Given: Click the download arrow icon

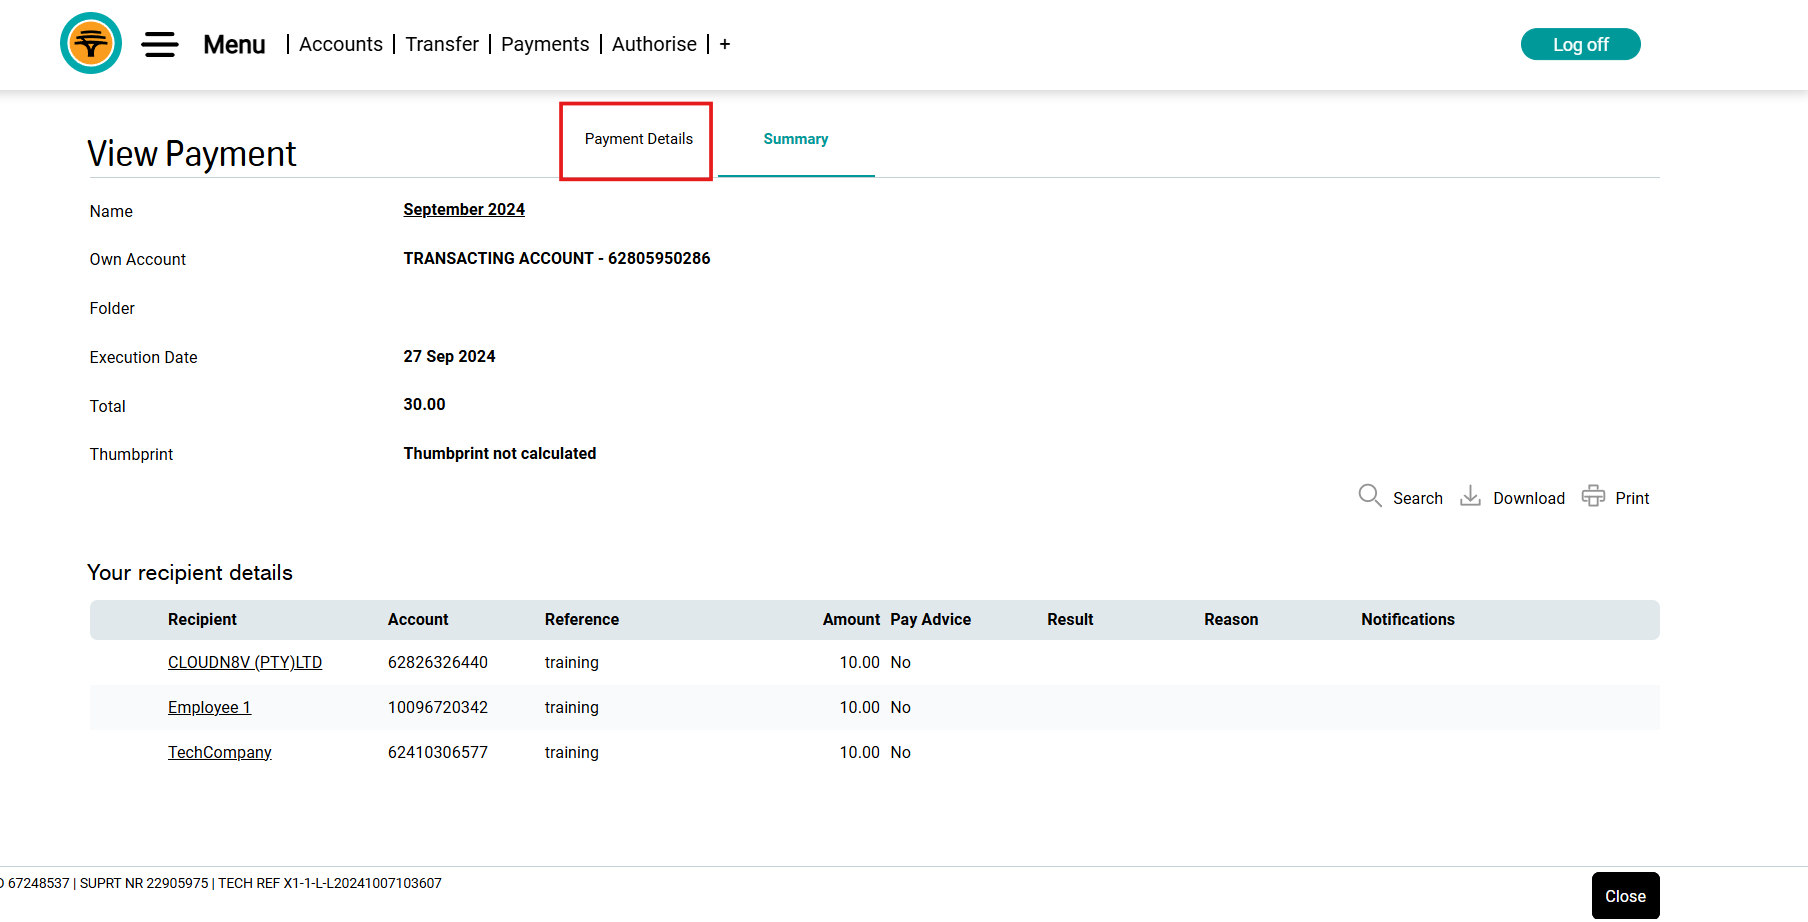Looking at the screenshot, I should click(x=1470, y=496).
